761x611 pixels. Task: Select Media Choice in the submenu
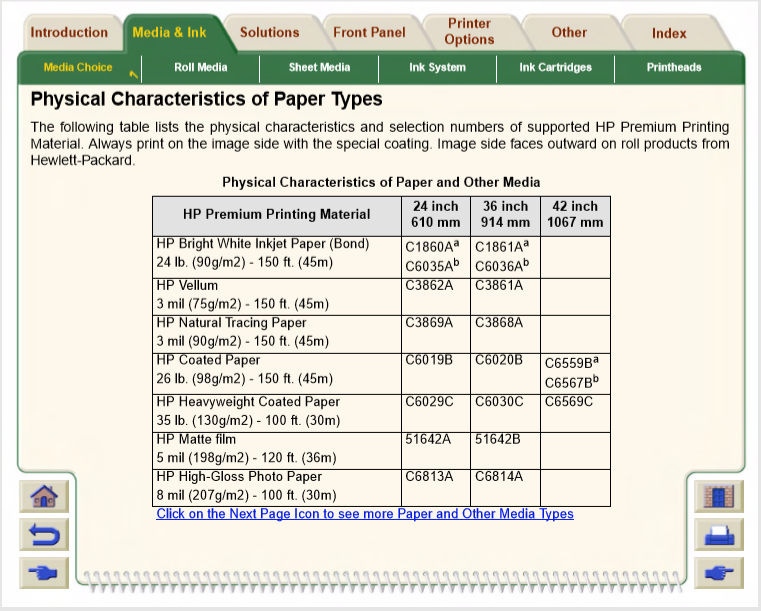[x=78, y=67]
